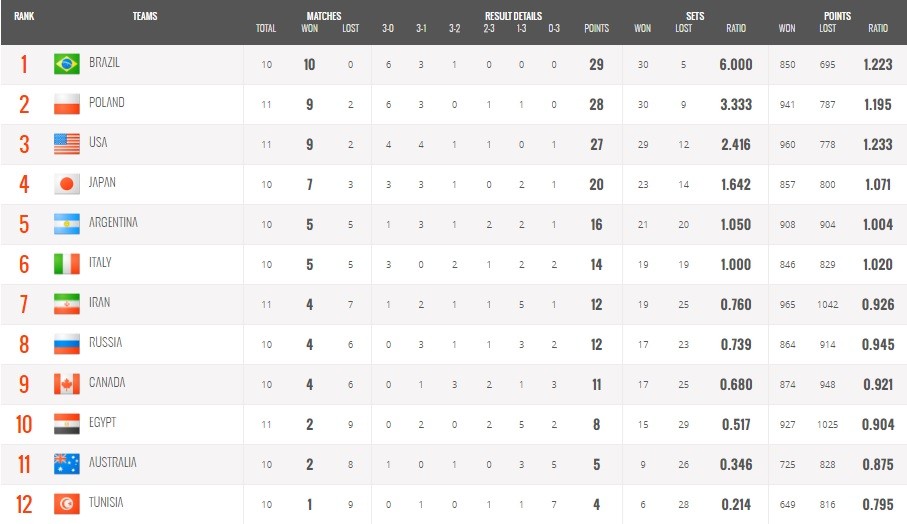Click the Result Details column group header

(513, 16)
